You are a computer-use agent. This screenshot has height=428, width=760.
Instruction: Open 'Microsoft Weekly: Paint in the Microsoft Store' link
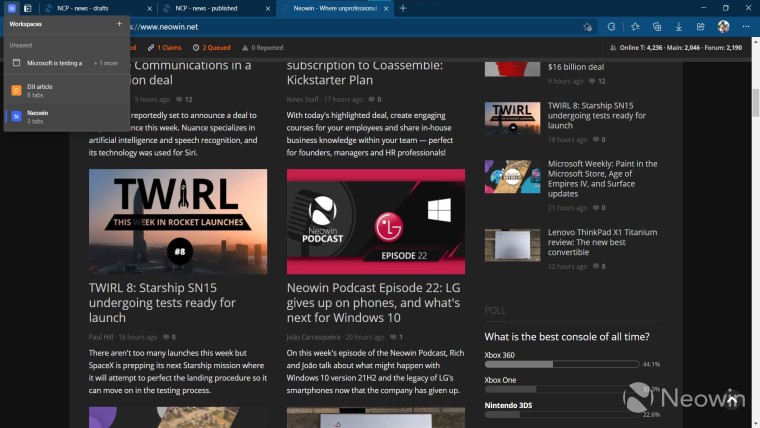click(602, 178)
